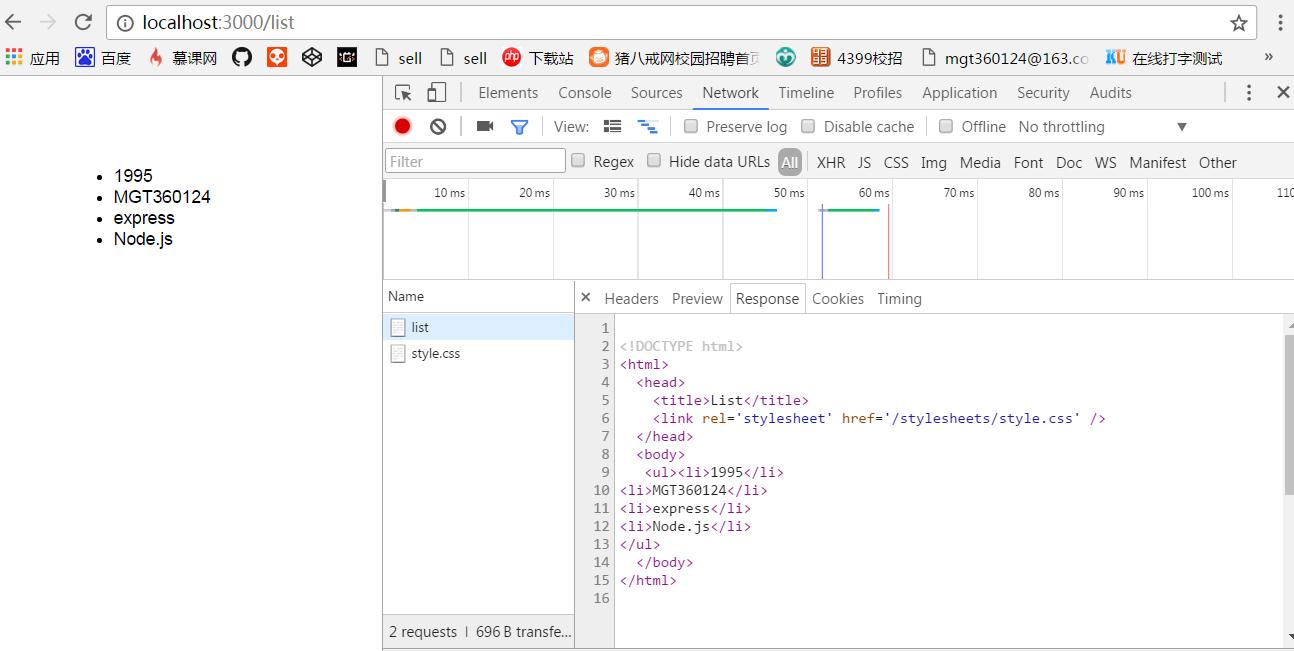Open the DevTools three-dot menu
Viewport: 1294px width, 651px height.
click(1248, 93)
